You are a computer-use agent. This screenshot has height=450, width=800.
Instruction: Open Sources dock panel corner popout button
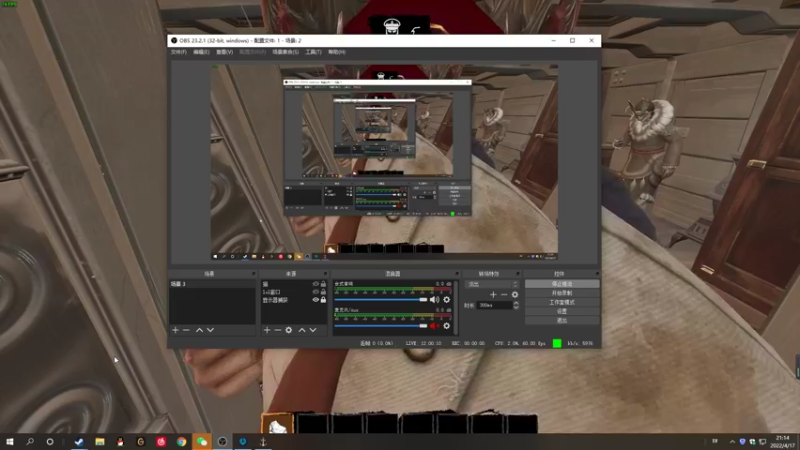(x=324, y=274)
